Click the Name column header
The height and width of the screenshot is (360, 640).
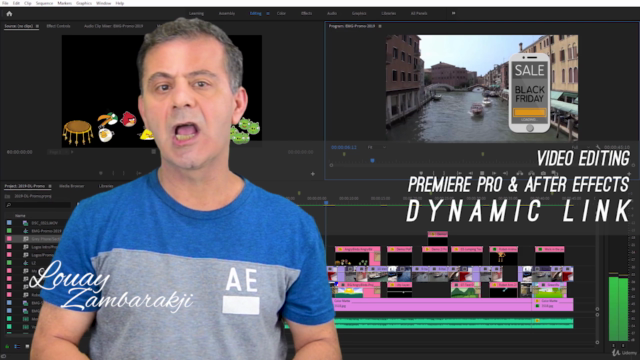[x=20, y=216]
